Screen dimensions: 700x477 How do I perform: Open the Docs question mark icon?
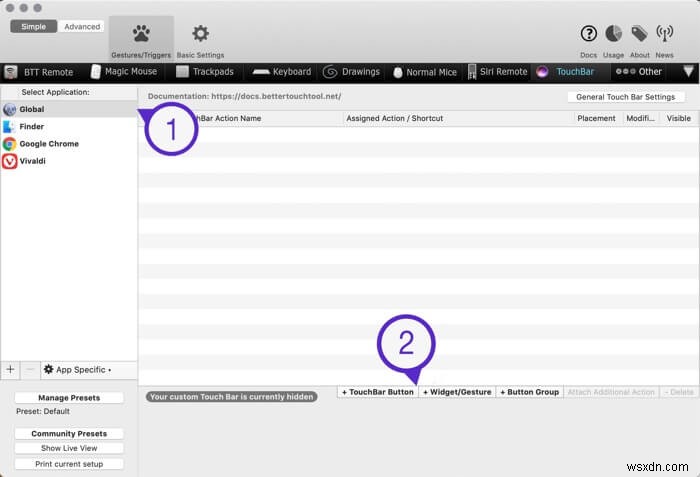point(588,33)
